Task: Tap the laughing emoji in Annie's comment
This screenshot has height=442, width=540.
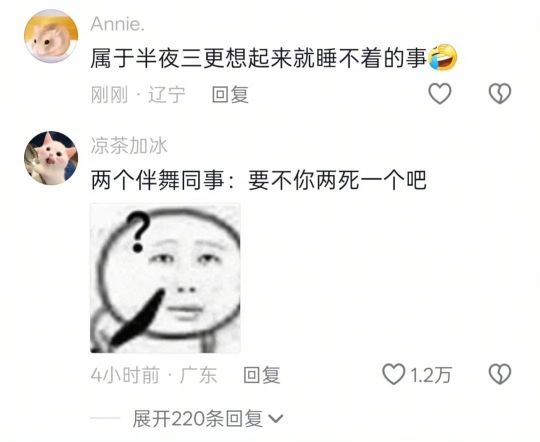Action: click(x=443, y=58)
